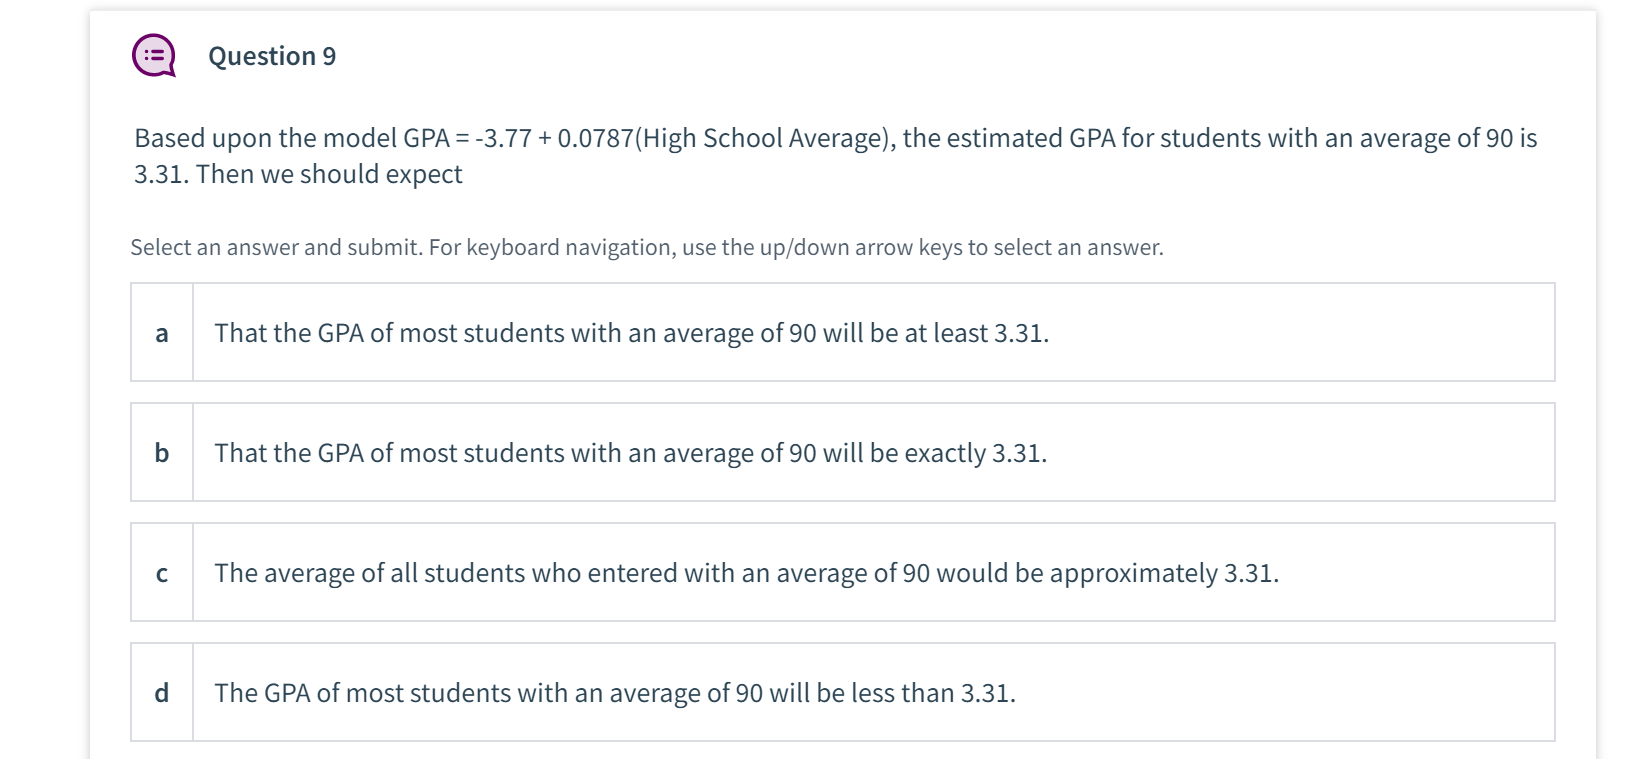Viewport: 1638px width, 759px height.
Task: Click the keyboard navigation instruction text
Action: (647, 247)
